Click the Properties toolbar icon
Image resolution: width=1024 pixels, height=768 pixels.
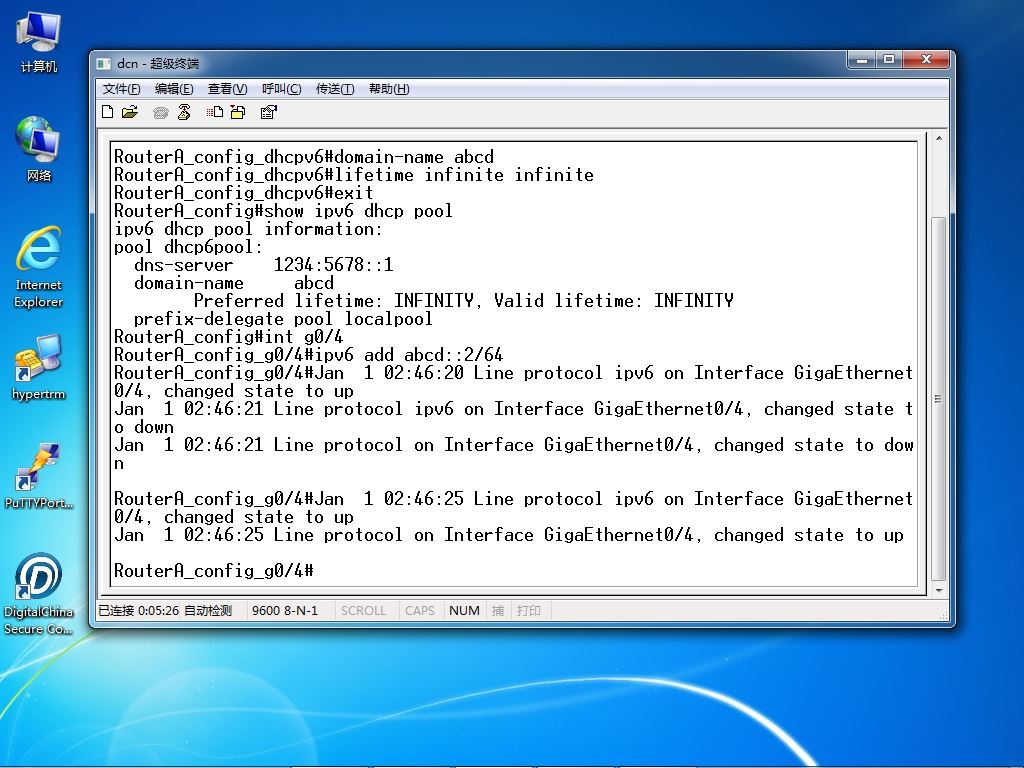click(x=268, y=112)
